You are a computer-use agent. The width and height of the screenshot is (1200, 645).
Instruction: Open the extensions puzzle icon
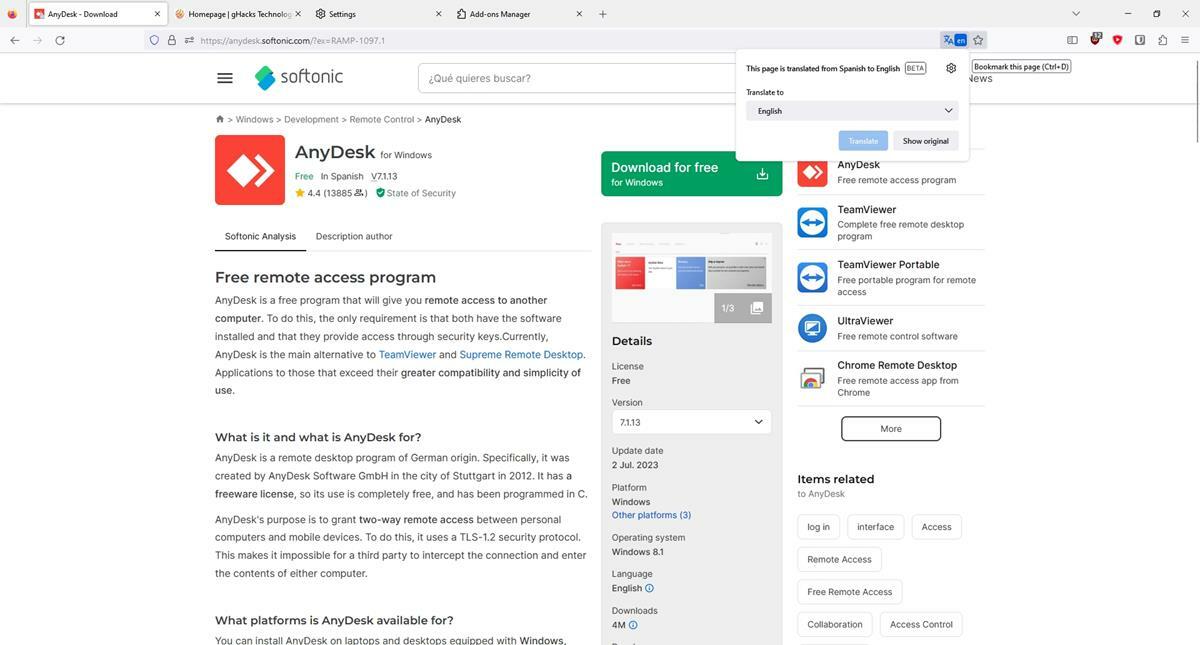point(1162,40)
